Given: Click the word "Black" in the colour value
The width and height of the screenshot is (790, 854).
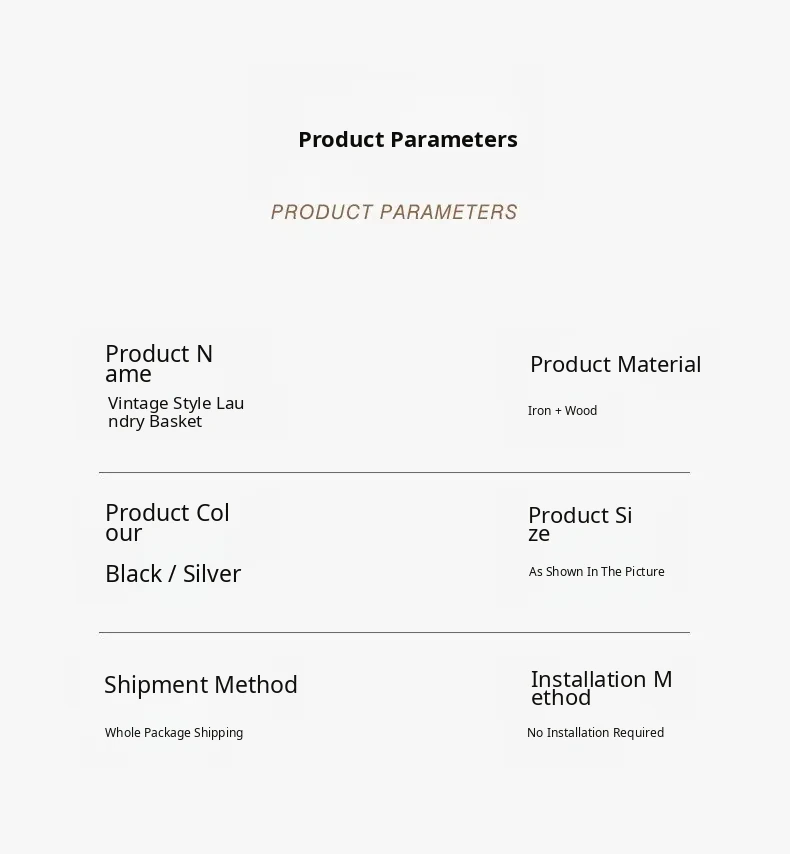Looking at the screenshot, I should click(133, 574).
